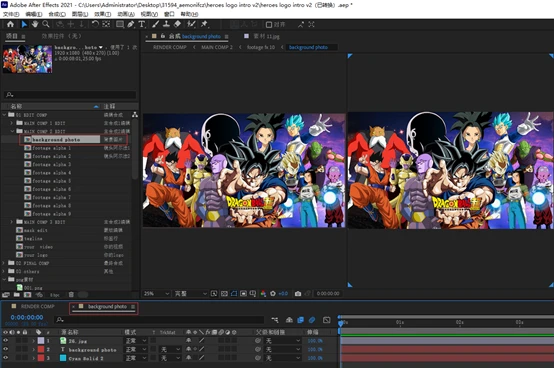Click RENDER COMP in the viewer breadcrumb
Screen dimensions: 555x369
tap(170, 47)
